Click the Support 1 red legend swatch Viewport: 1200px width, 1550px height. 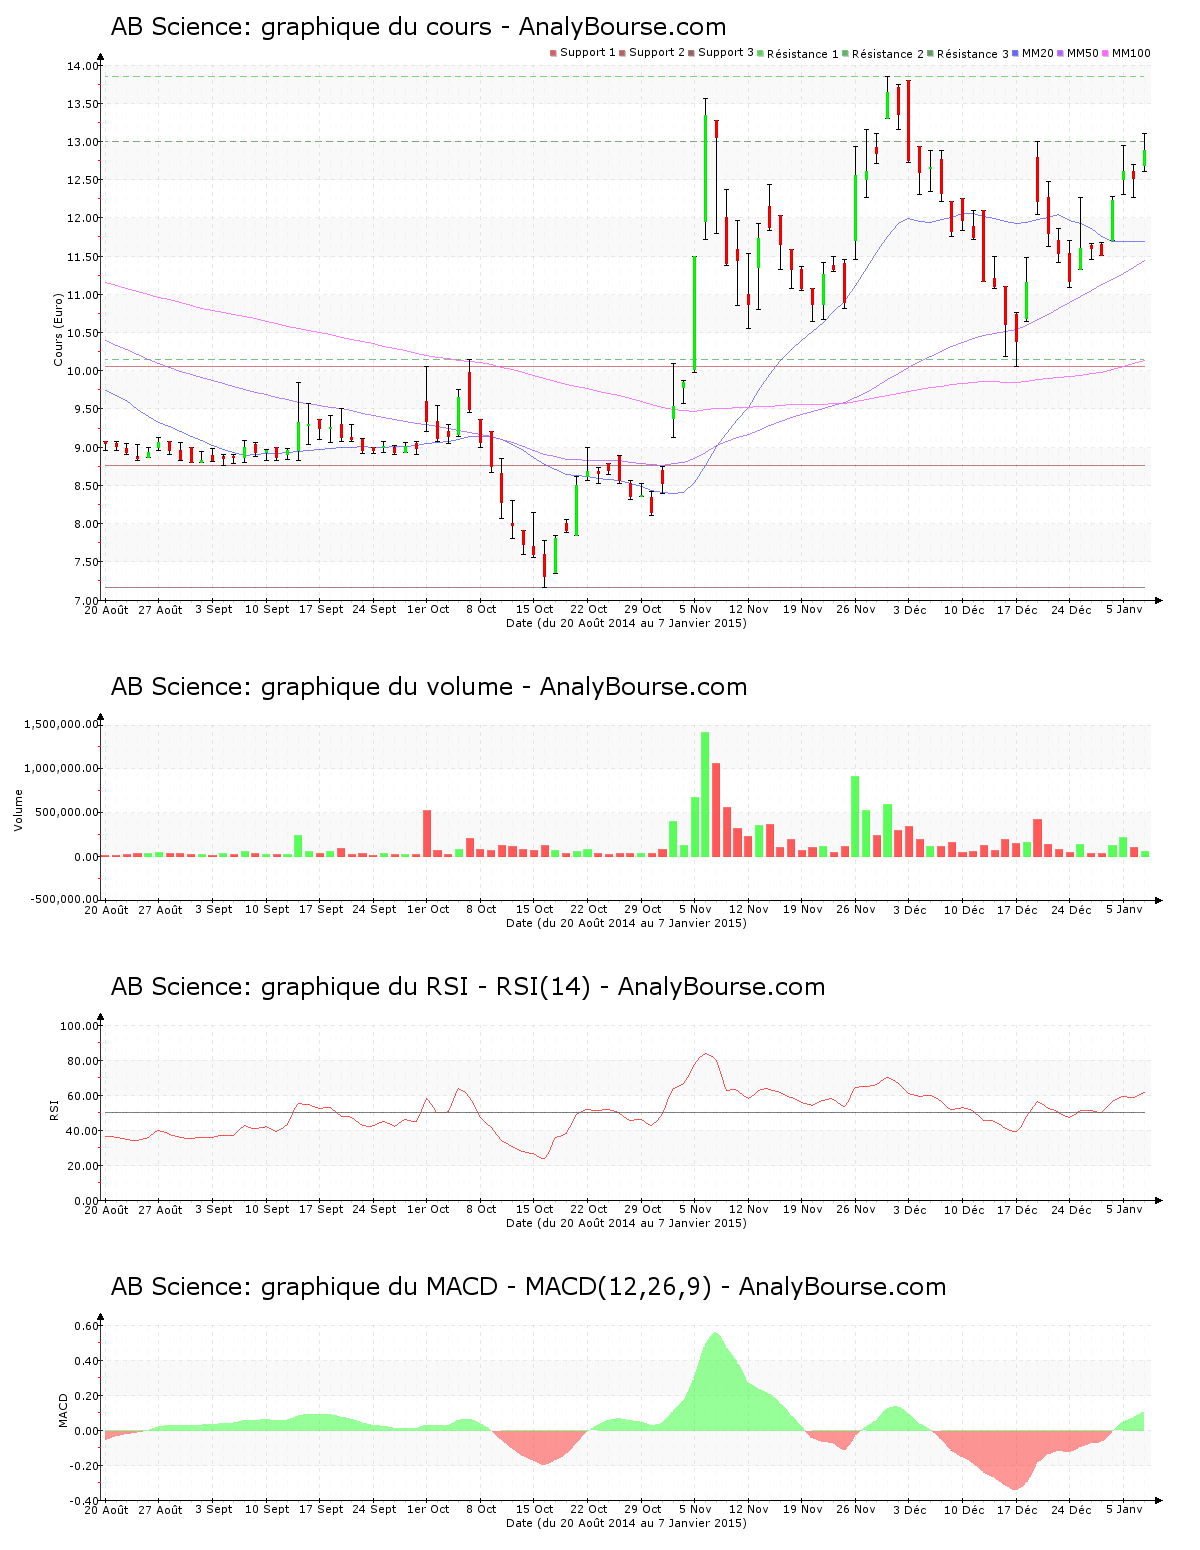click(553, 53)
